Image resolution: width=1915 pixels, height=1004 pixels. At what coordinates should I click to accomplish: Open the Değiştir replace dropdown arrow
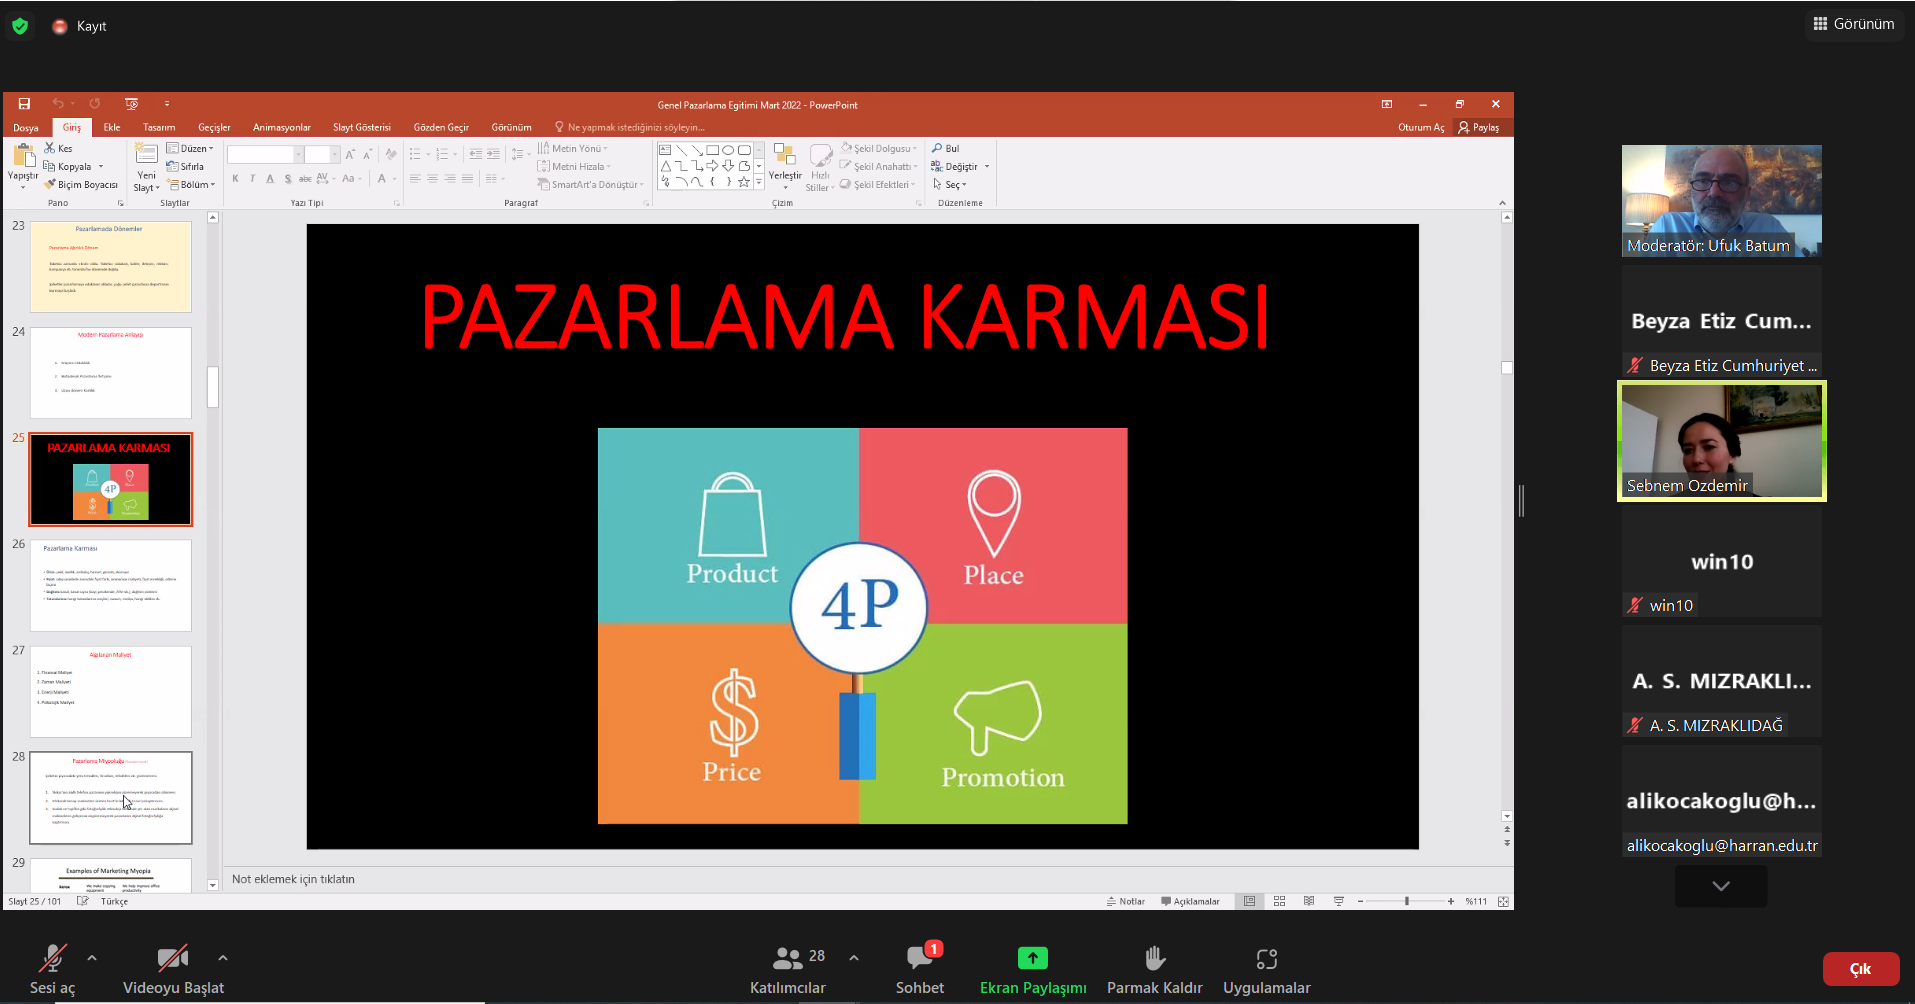click(x=987, y=167)
